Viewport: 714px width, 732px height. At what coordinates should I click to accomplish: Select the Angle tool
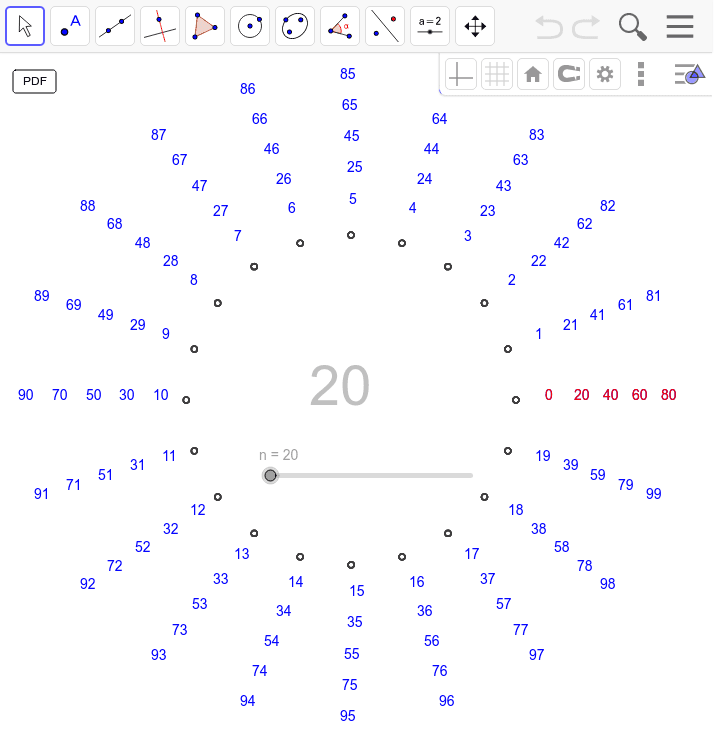coord(340,26)
